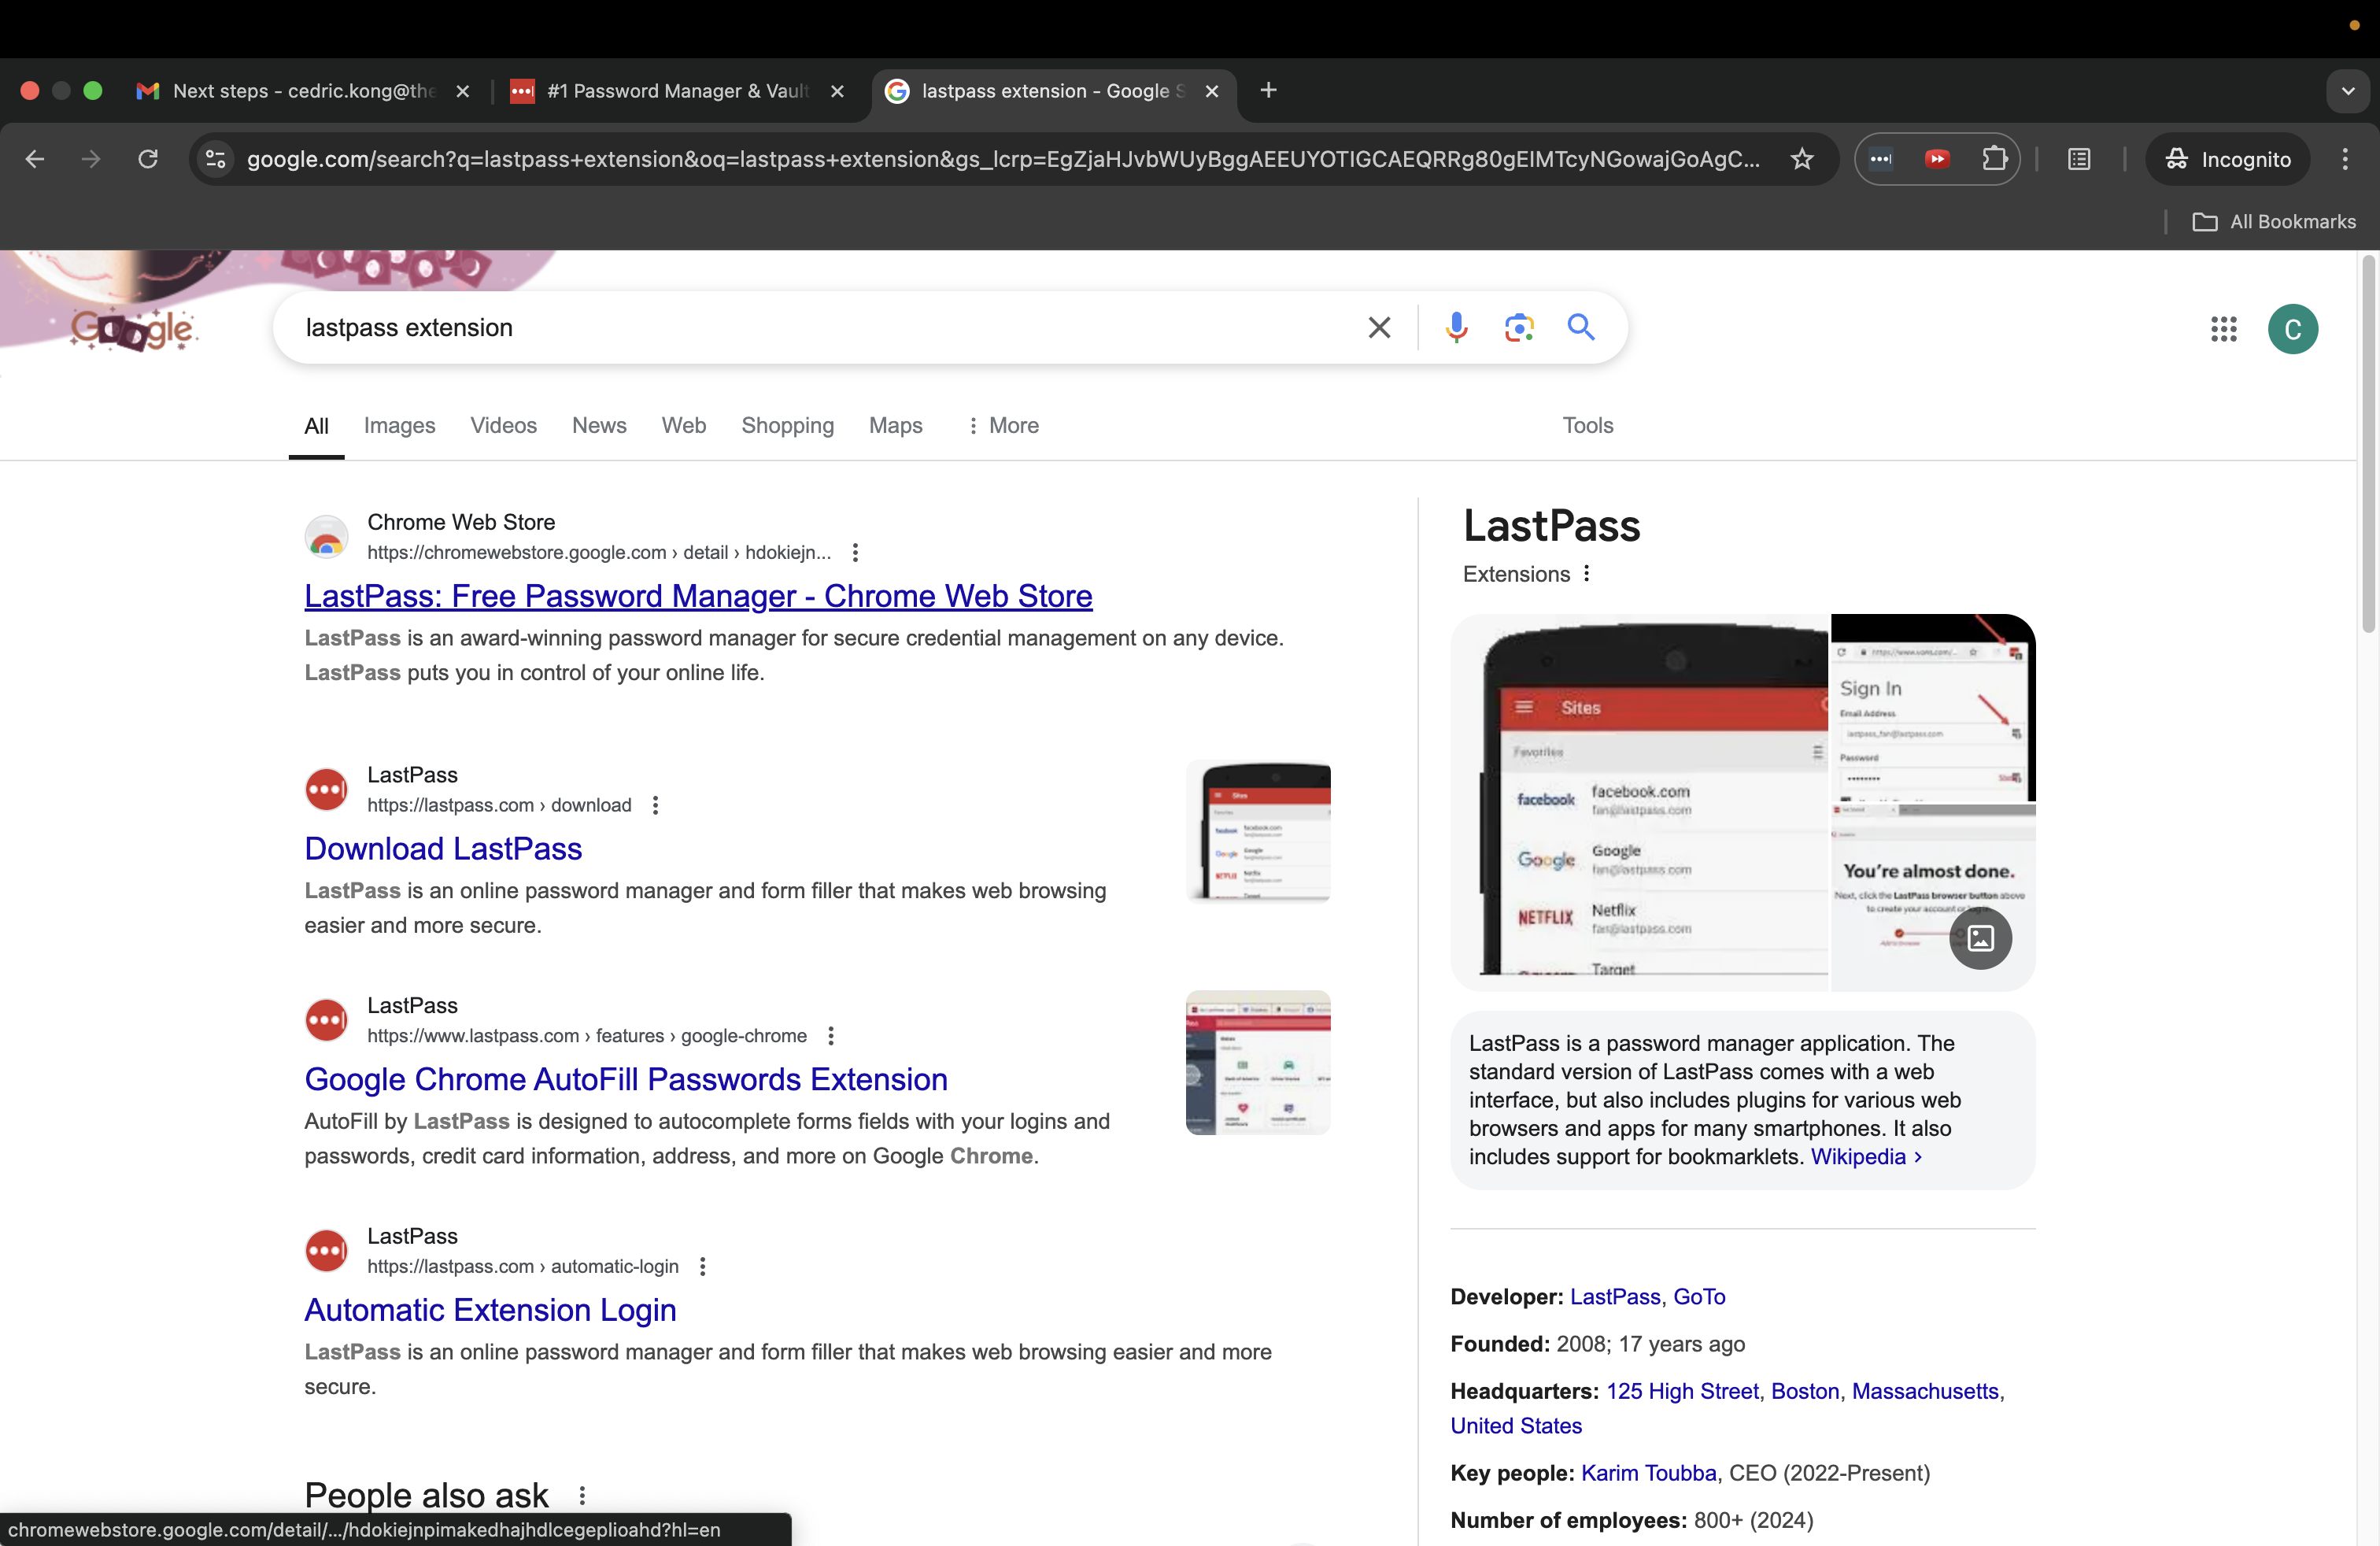Open the 125 High Street link

coord(1682,1392)
